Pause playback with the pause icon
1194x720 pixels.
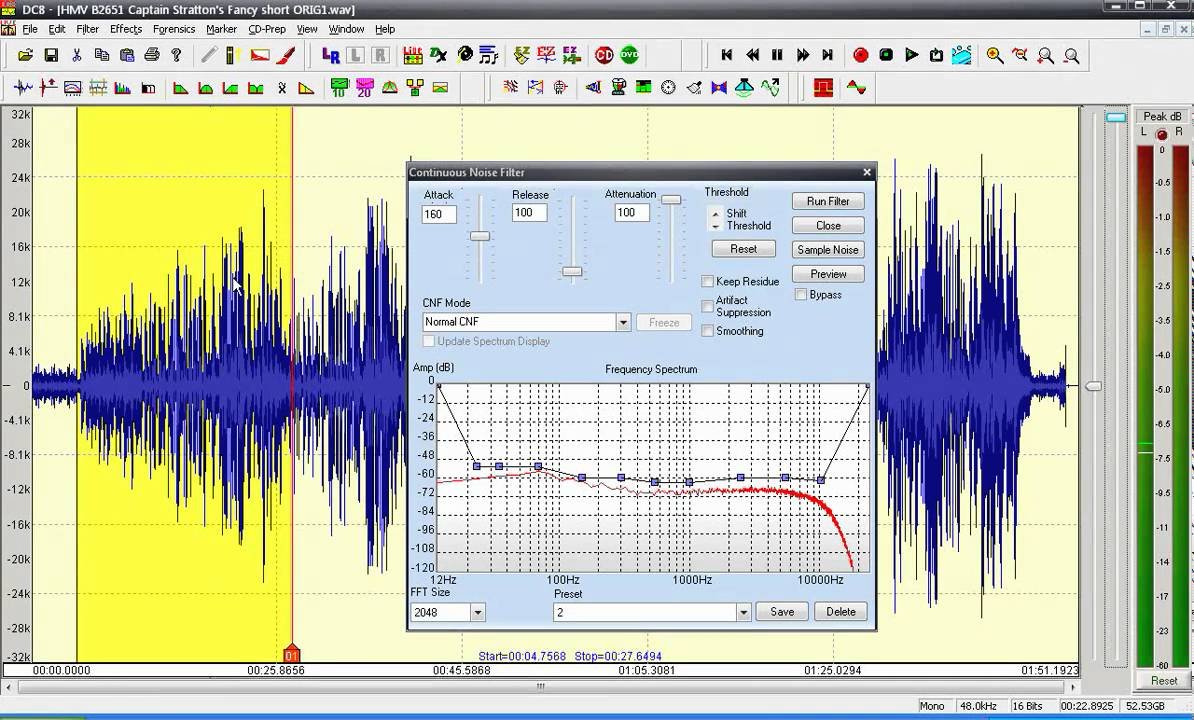click(x=777, y=55)
